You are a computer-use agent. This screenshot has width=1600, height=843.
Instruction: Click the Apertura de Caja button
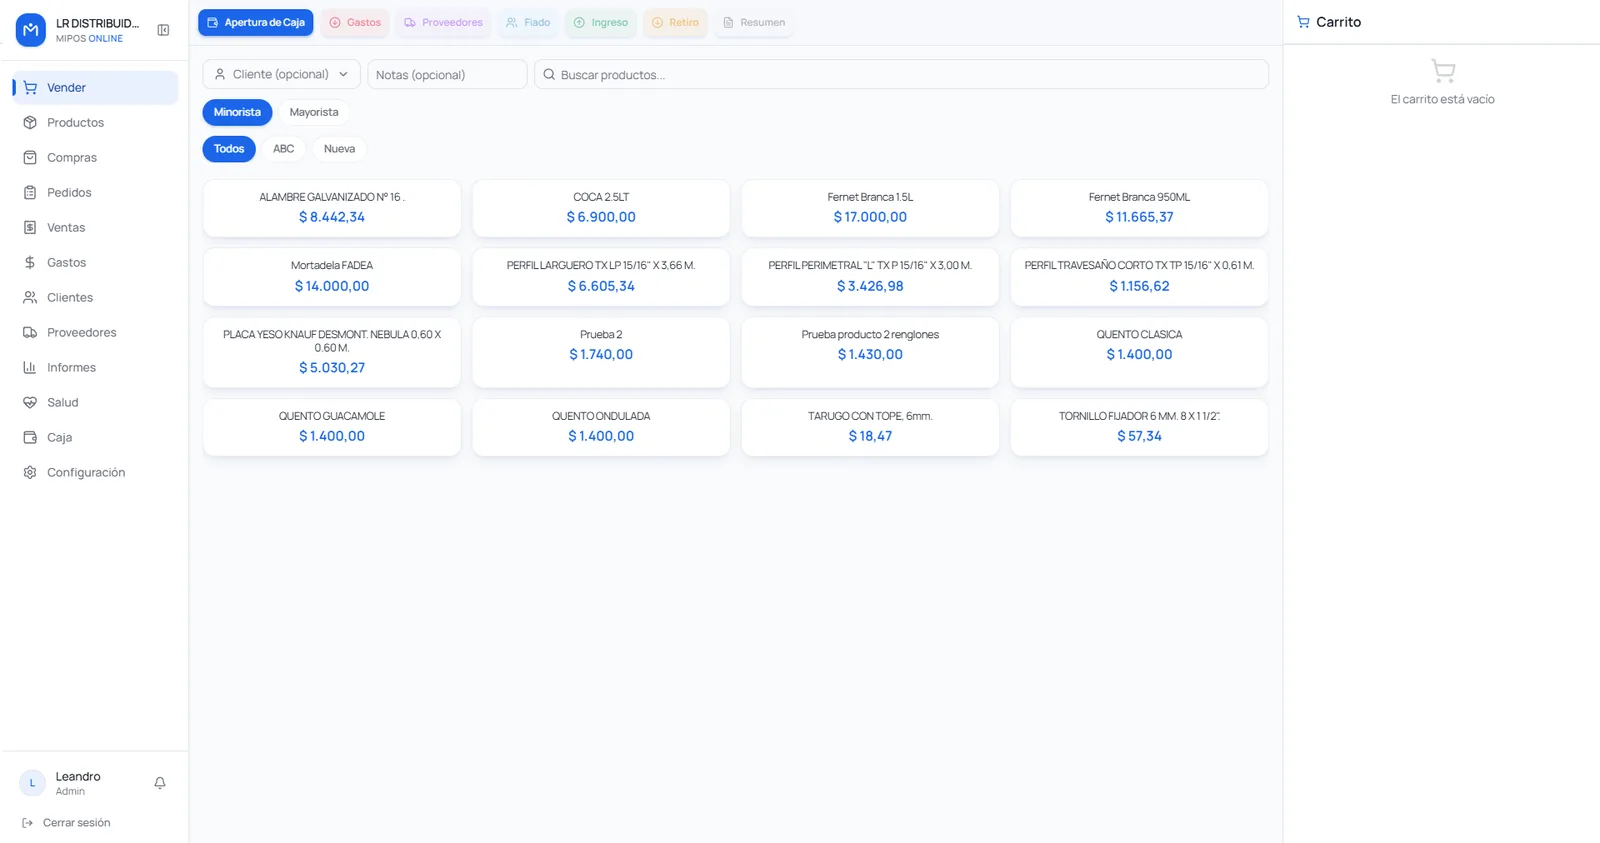tap(256, 23)
